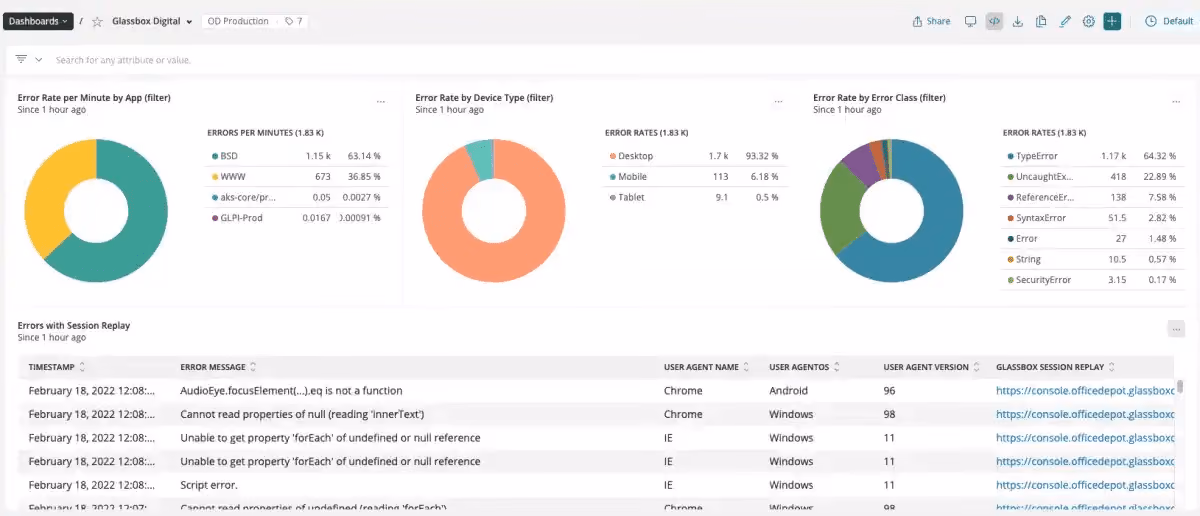1200x516 pixels.
Task: Click the Android cell in first row
Action: pyautogui.click(x=788, y=391)
